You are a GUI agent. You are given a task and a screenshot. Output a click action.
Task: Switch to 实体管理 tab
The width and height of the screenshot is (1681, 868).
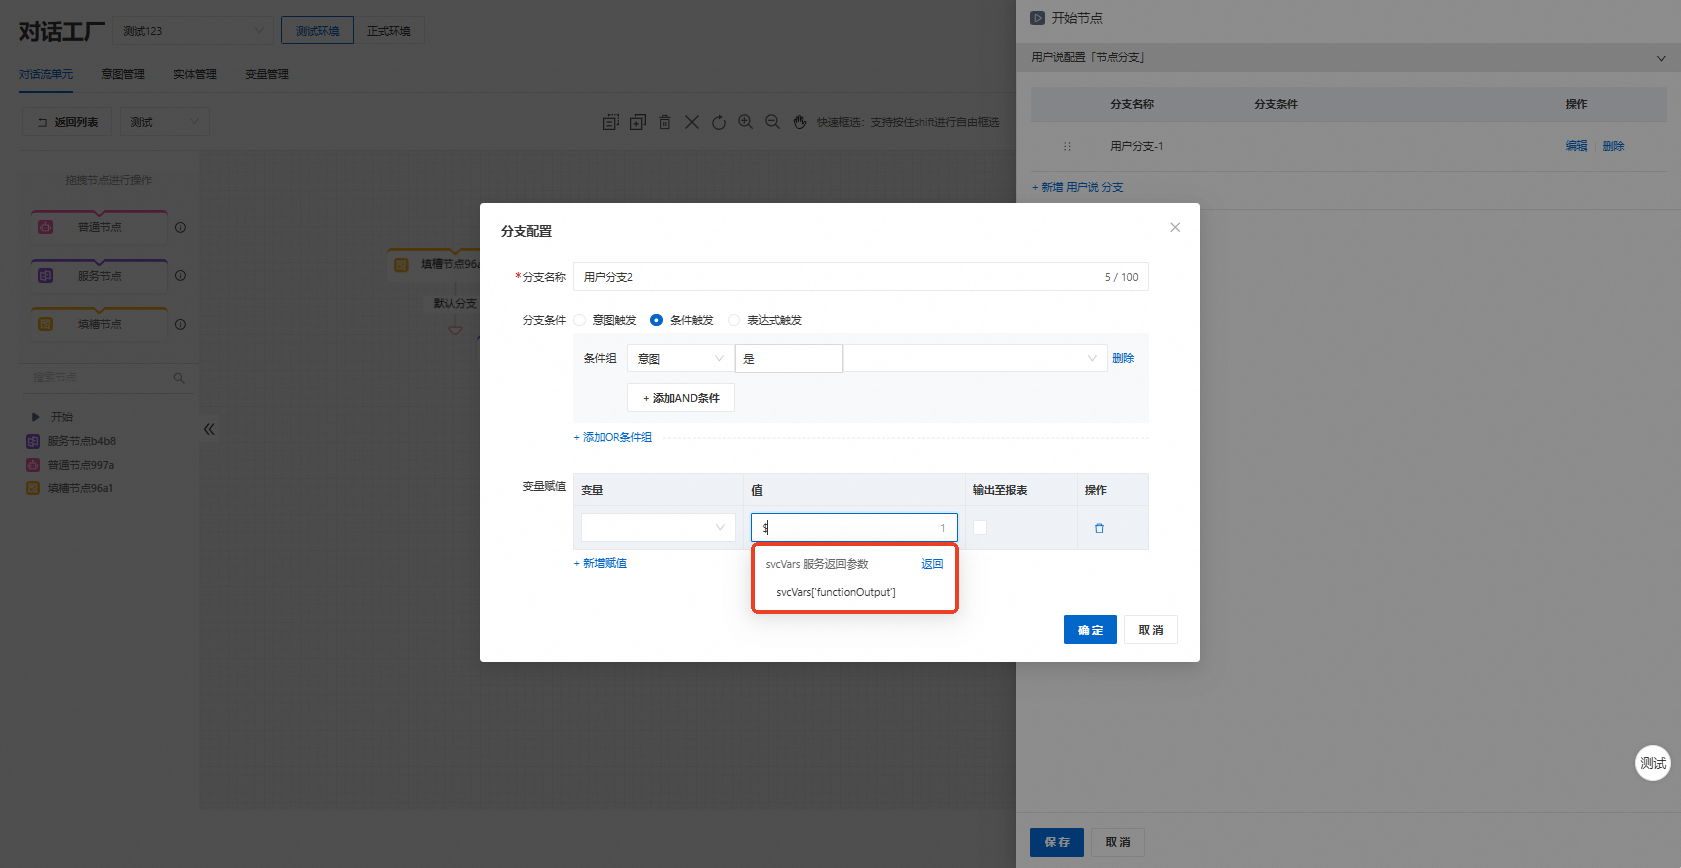pos(195,74)
